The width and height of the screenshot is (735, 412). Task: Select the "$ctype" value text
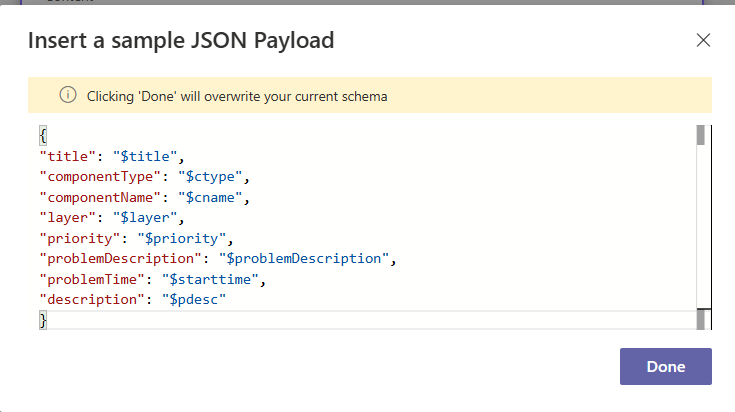(212, 177)
